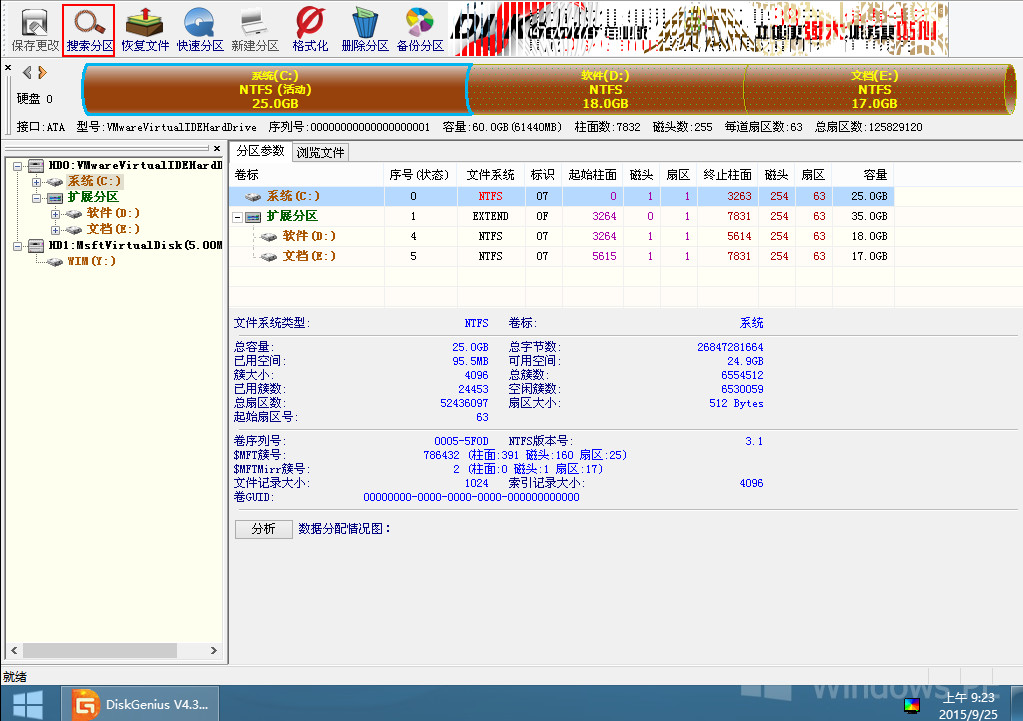Open the 恢复文件 (Recover Files) tool
The height and width of the screenshot is (721, 1023).
tap(145, 29)
